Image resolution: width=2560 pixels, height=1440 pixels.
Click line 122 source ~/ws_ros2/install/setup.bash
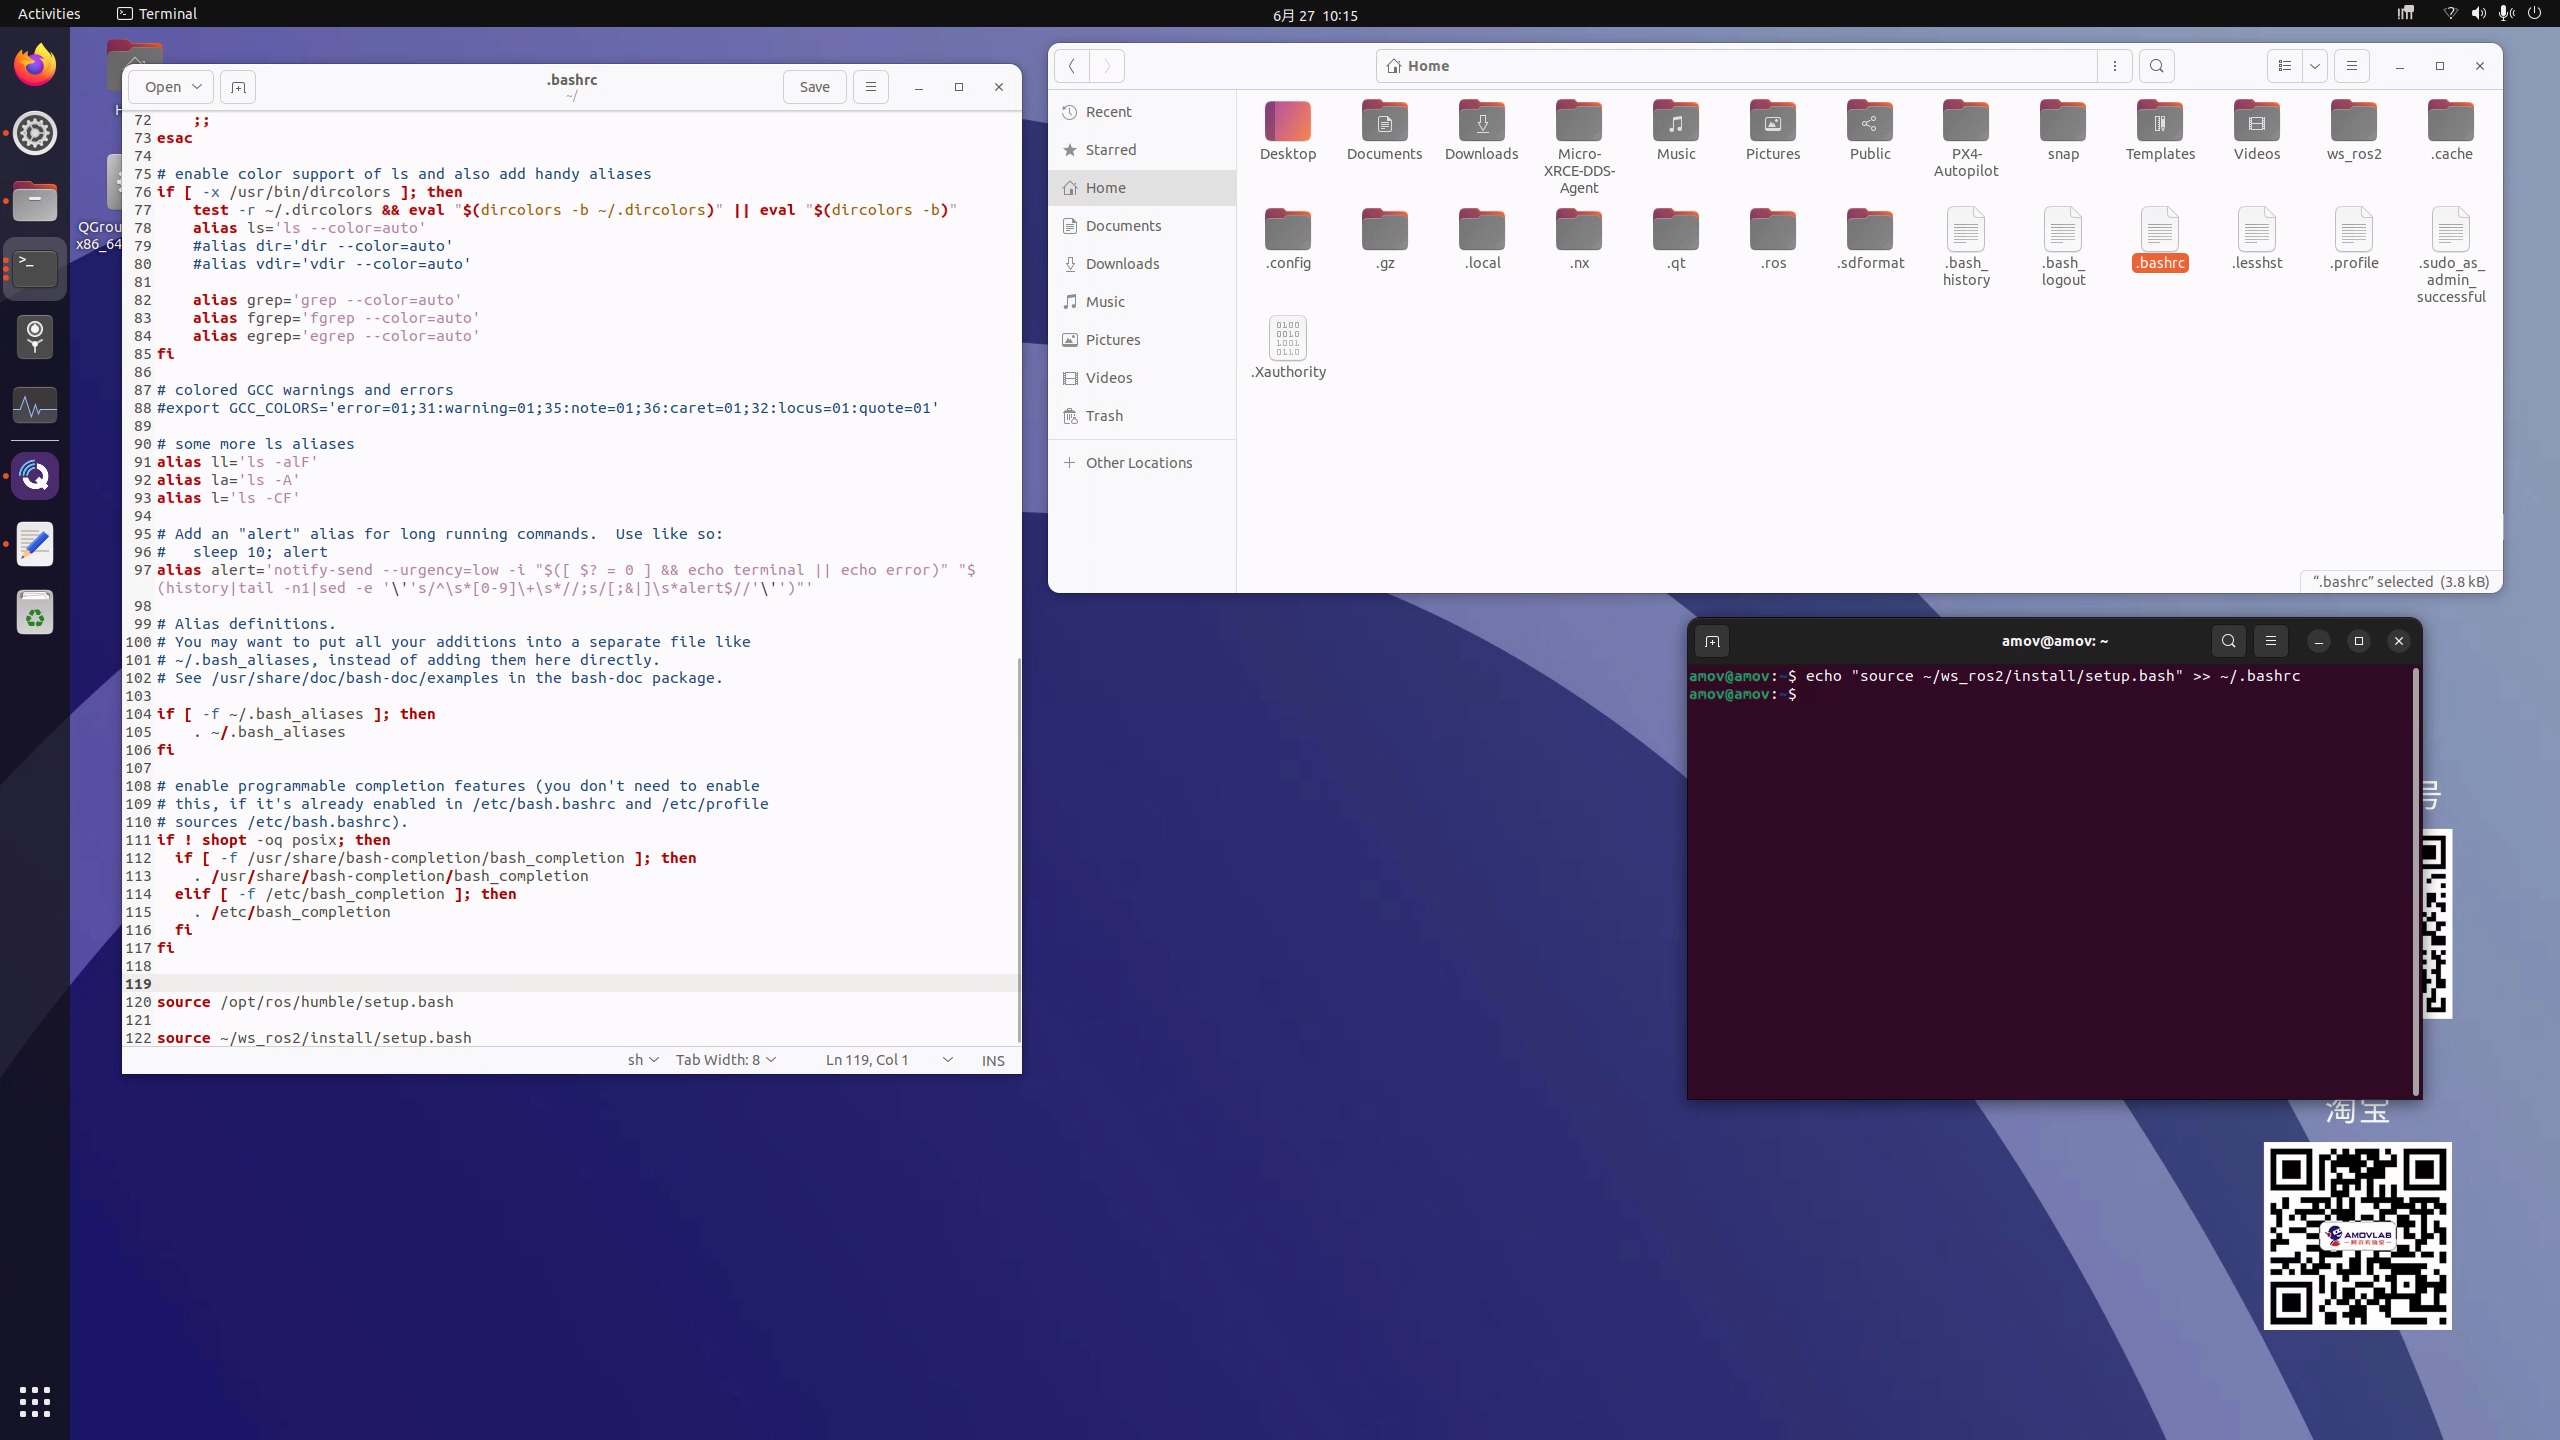(314, 1038)
